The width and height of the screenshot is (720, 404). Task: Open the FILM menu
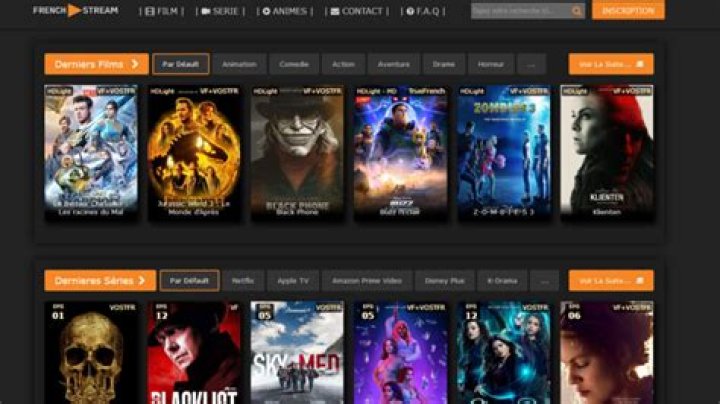pyautogui.click(x=164, y=11)
